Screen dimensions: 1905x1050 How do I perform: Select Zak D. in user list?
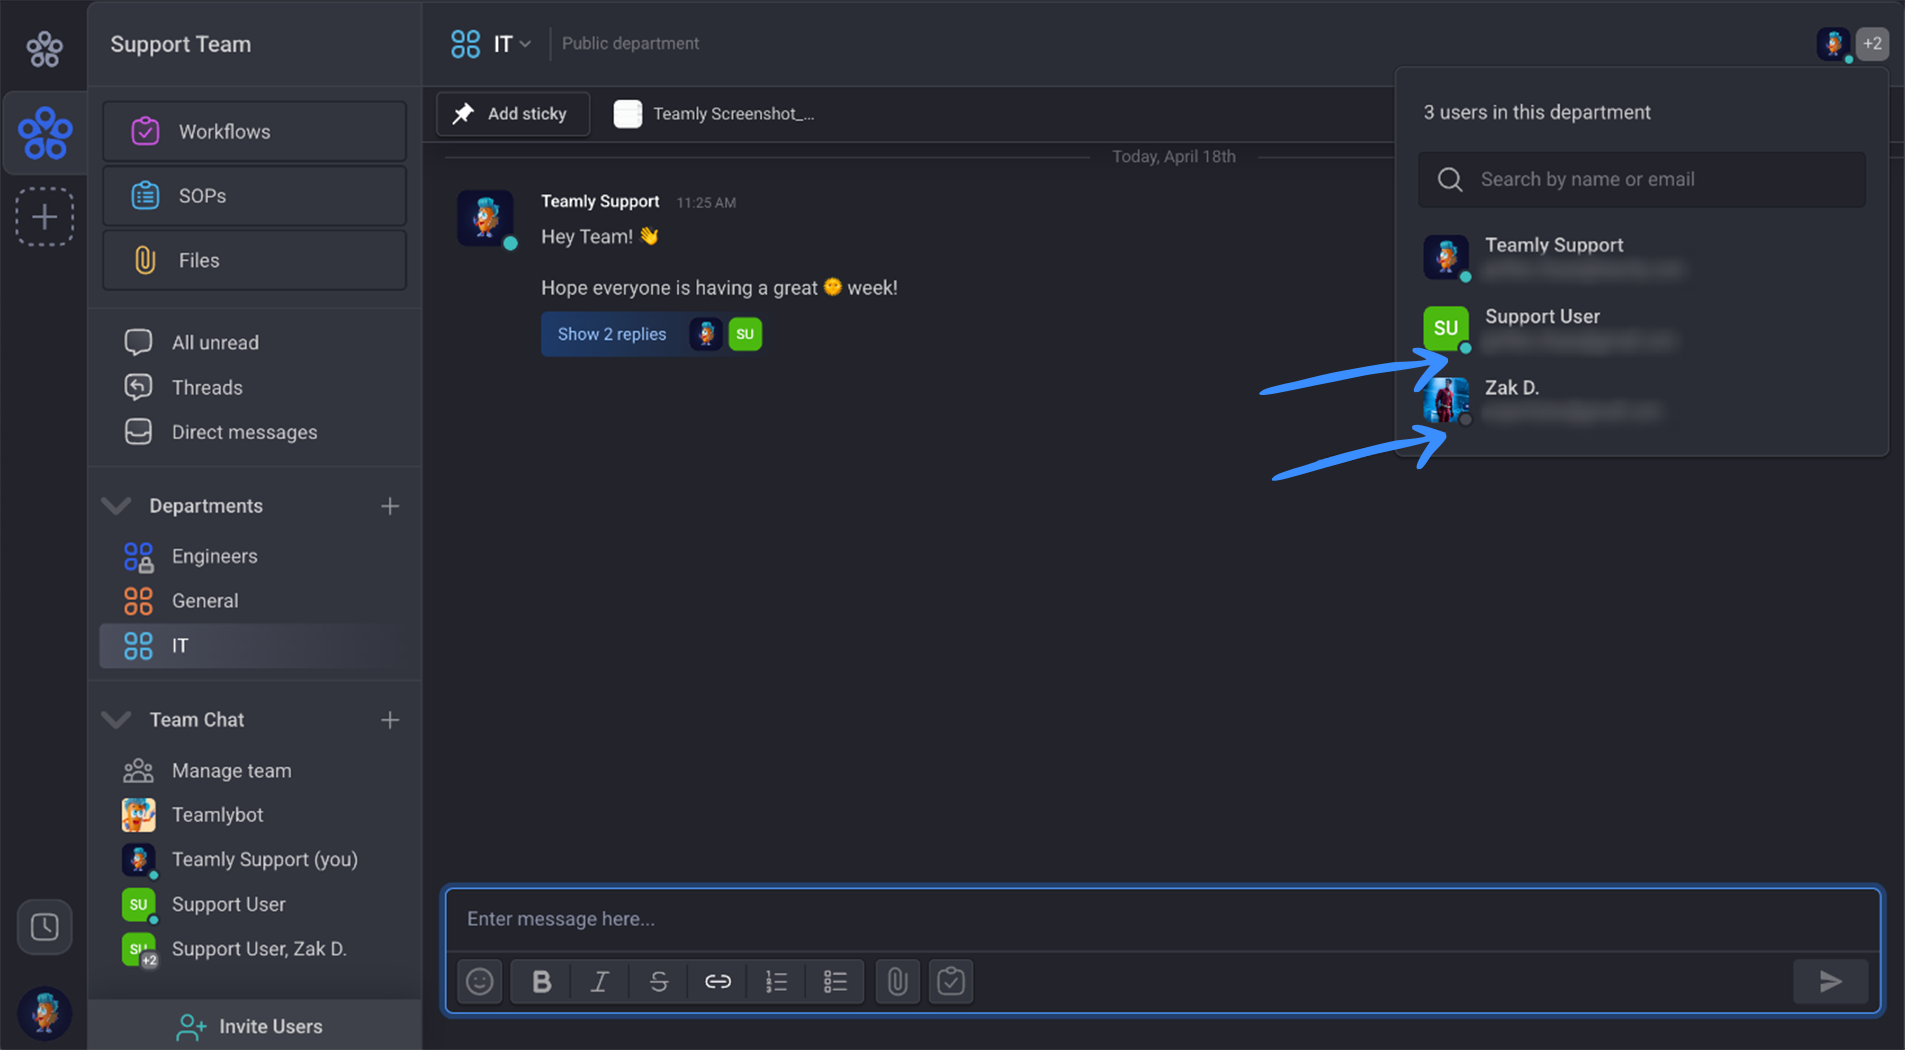point(1642,399)
